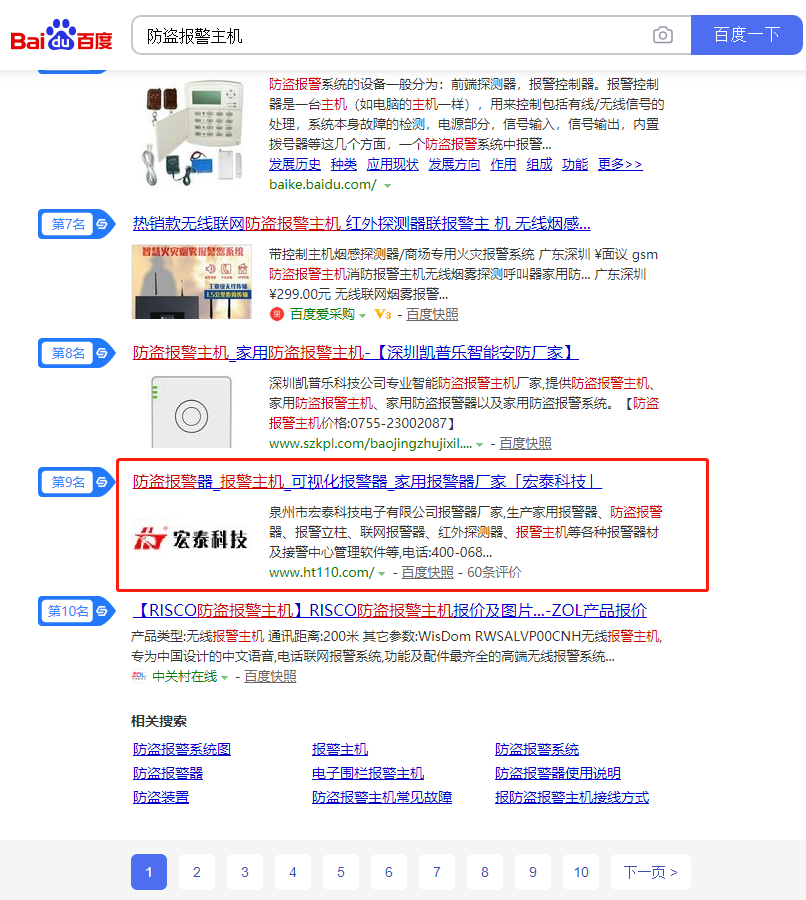Open related search 防盗报警器使用说明

558,773
